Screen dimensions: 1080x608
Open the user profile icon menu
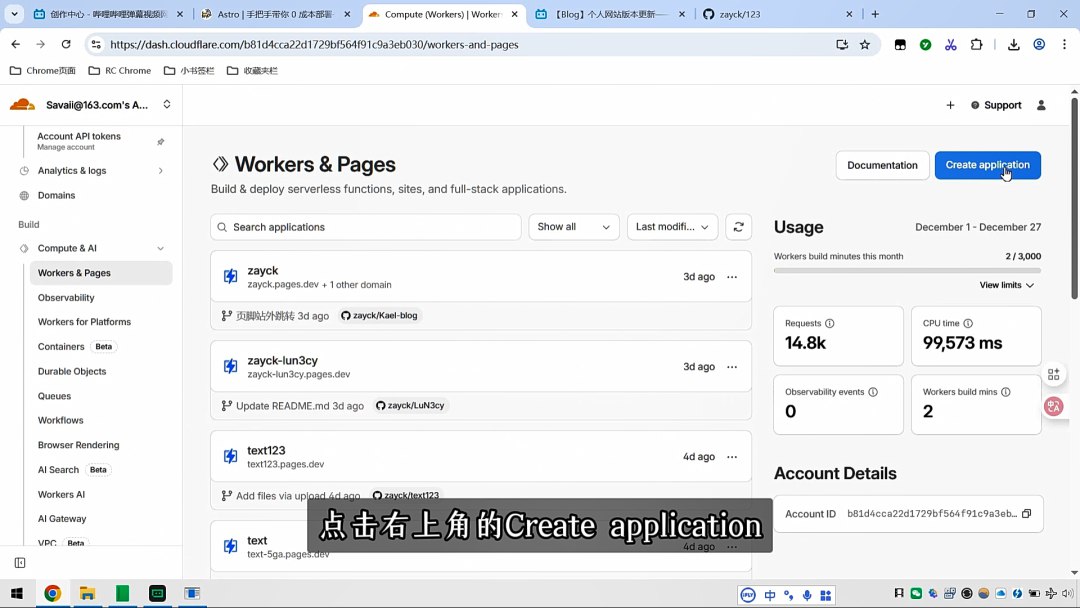pyautogui.click(x=1041, y=105)
